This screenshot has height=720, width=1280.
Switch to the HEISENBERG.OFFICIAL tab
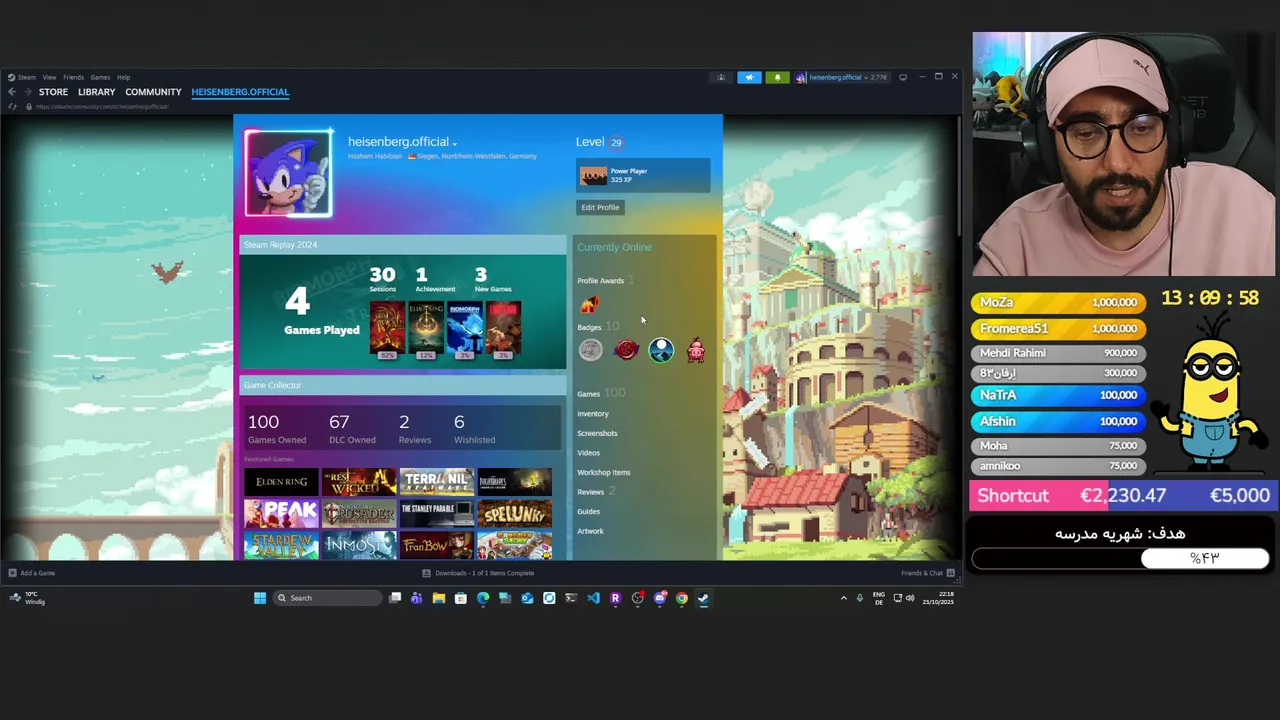240,92
